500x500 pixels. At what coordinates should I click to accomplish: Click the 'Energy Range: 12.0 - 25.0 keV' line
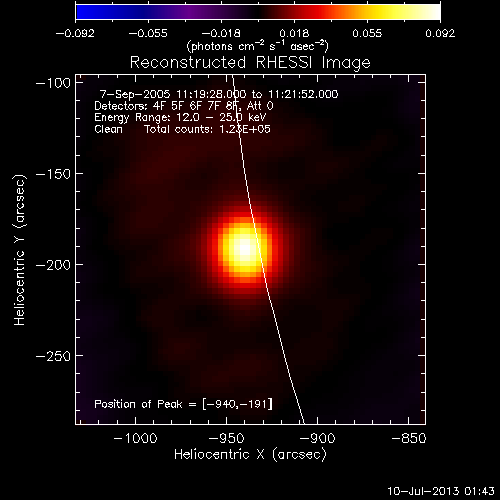[180, 117]
